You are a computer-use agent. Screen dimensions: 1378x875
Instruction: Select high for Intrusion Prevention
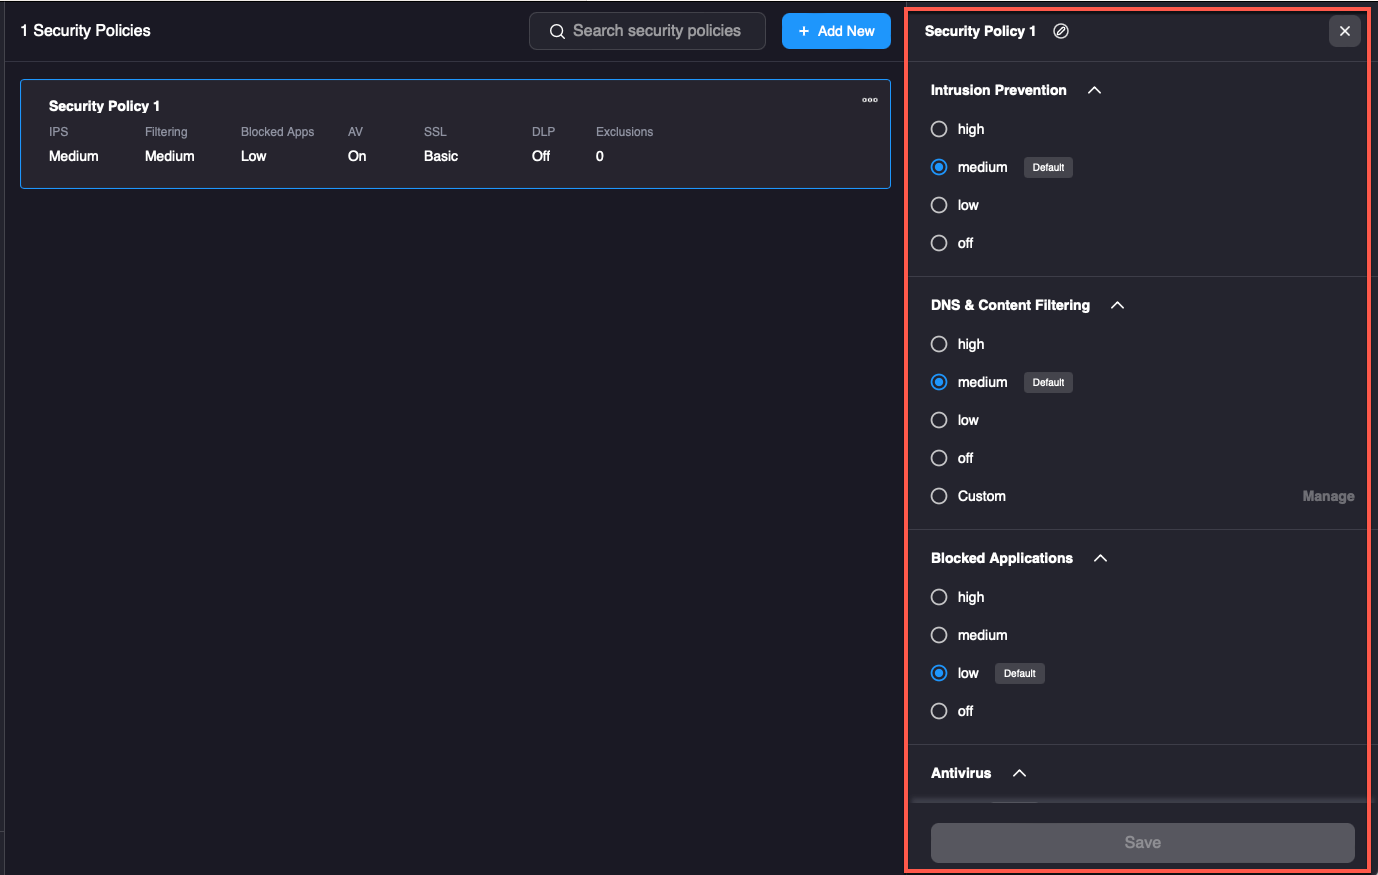[x=939, y=129]
